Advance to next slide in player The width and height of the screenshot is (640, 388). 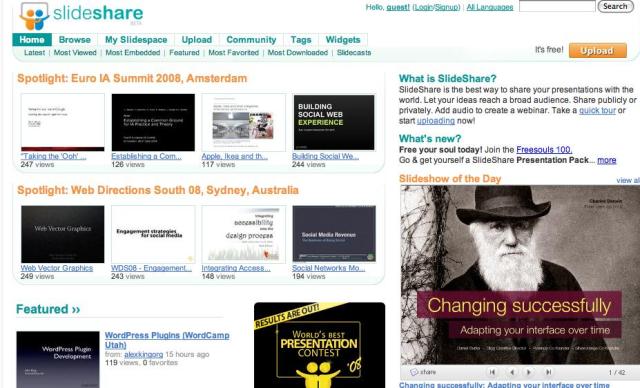tap(529, 372)
